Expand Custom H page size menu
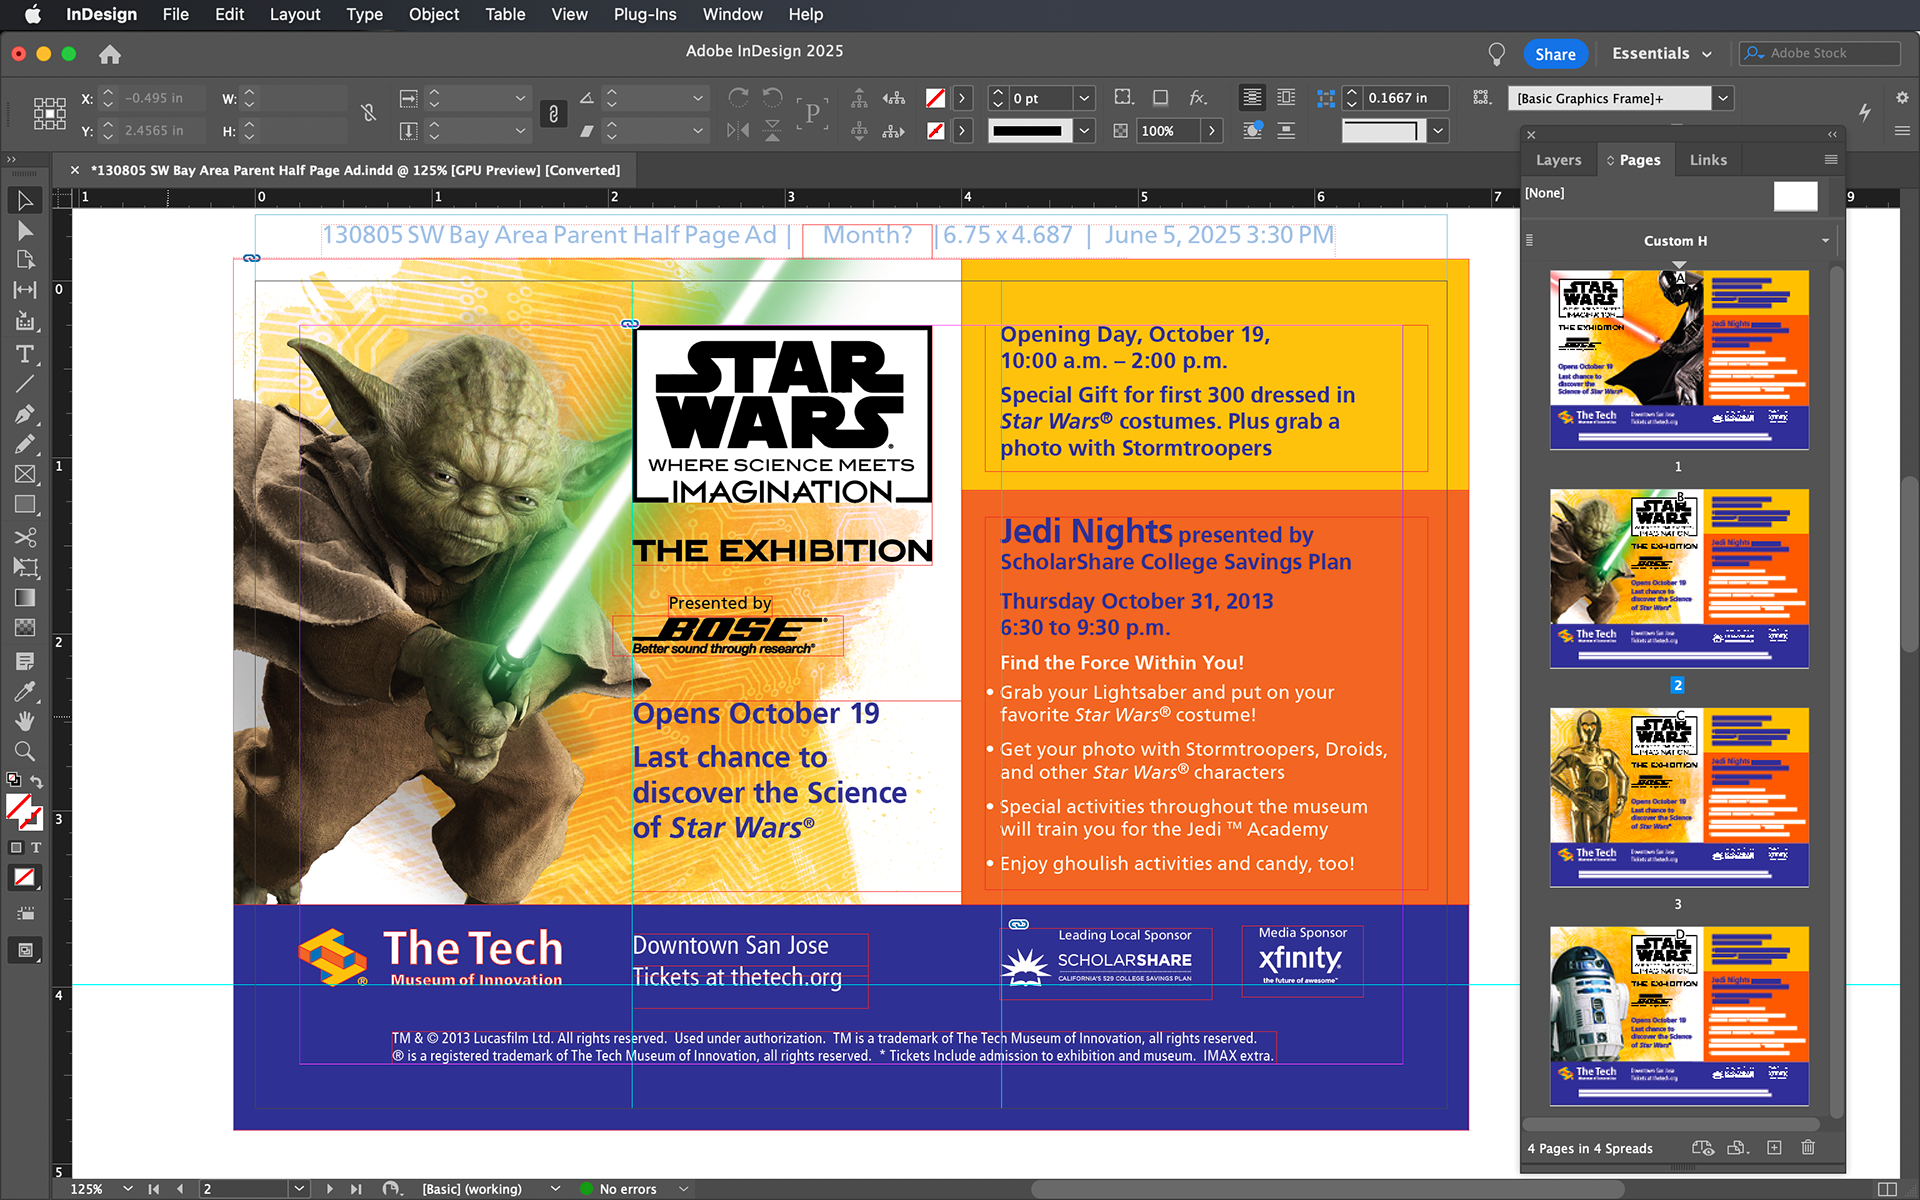The width and height of the screenshot is (1920, 1200). pos(1825,241)
